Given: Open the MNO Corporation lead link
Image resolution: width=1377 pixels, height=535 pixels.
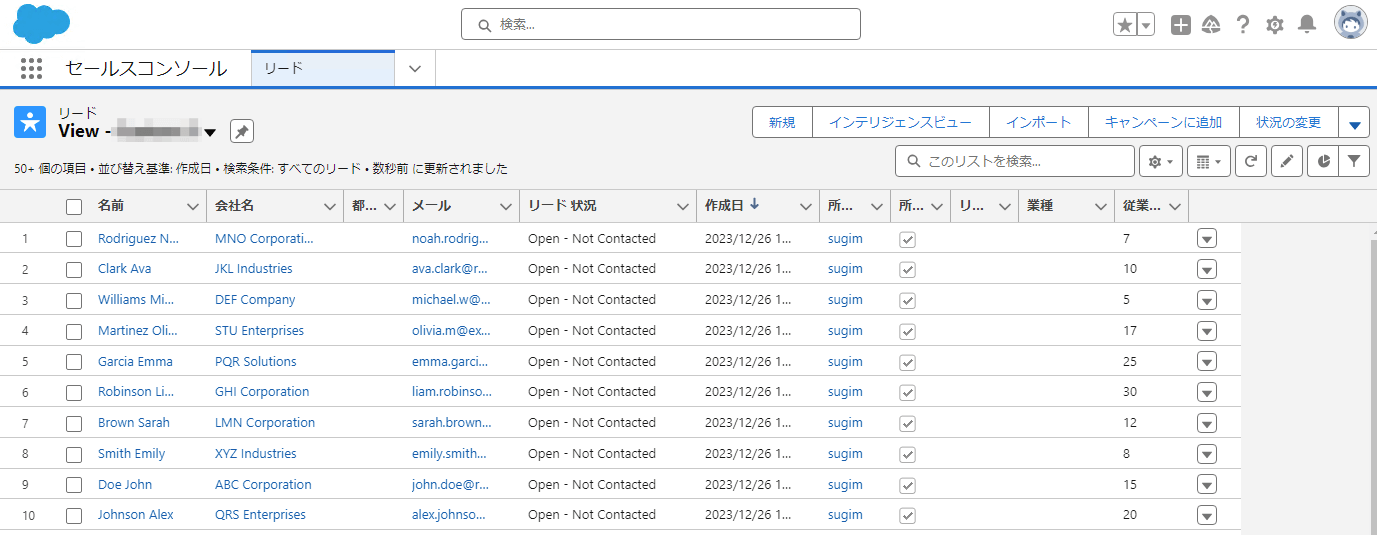Looking at the screenshot, I should point(263,239).
